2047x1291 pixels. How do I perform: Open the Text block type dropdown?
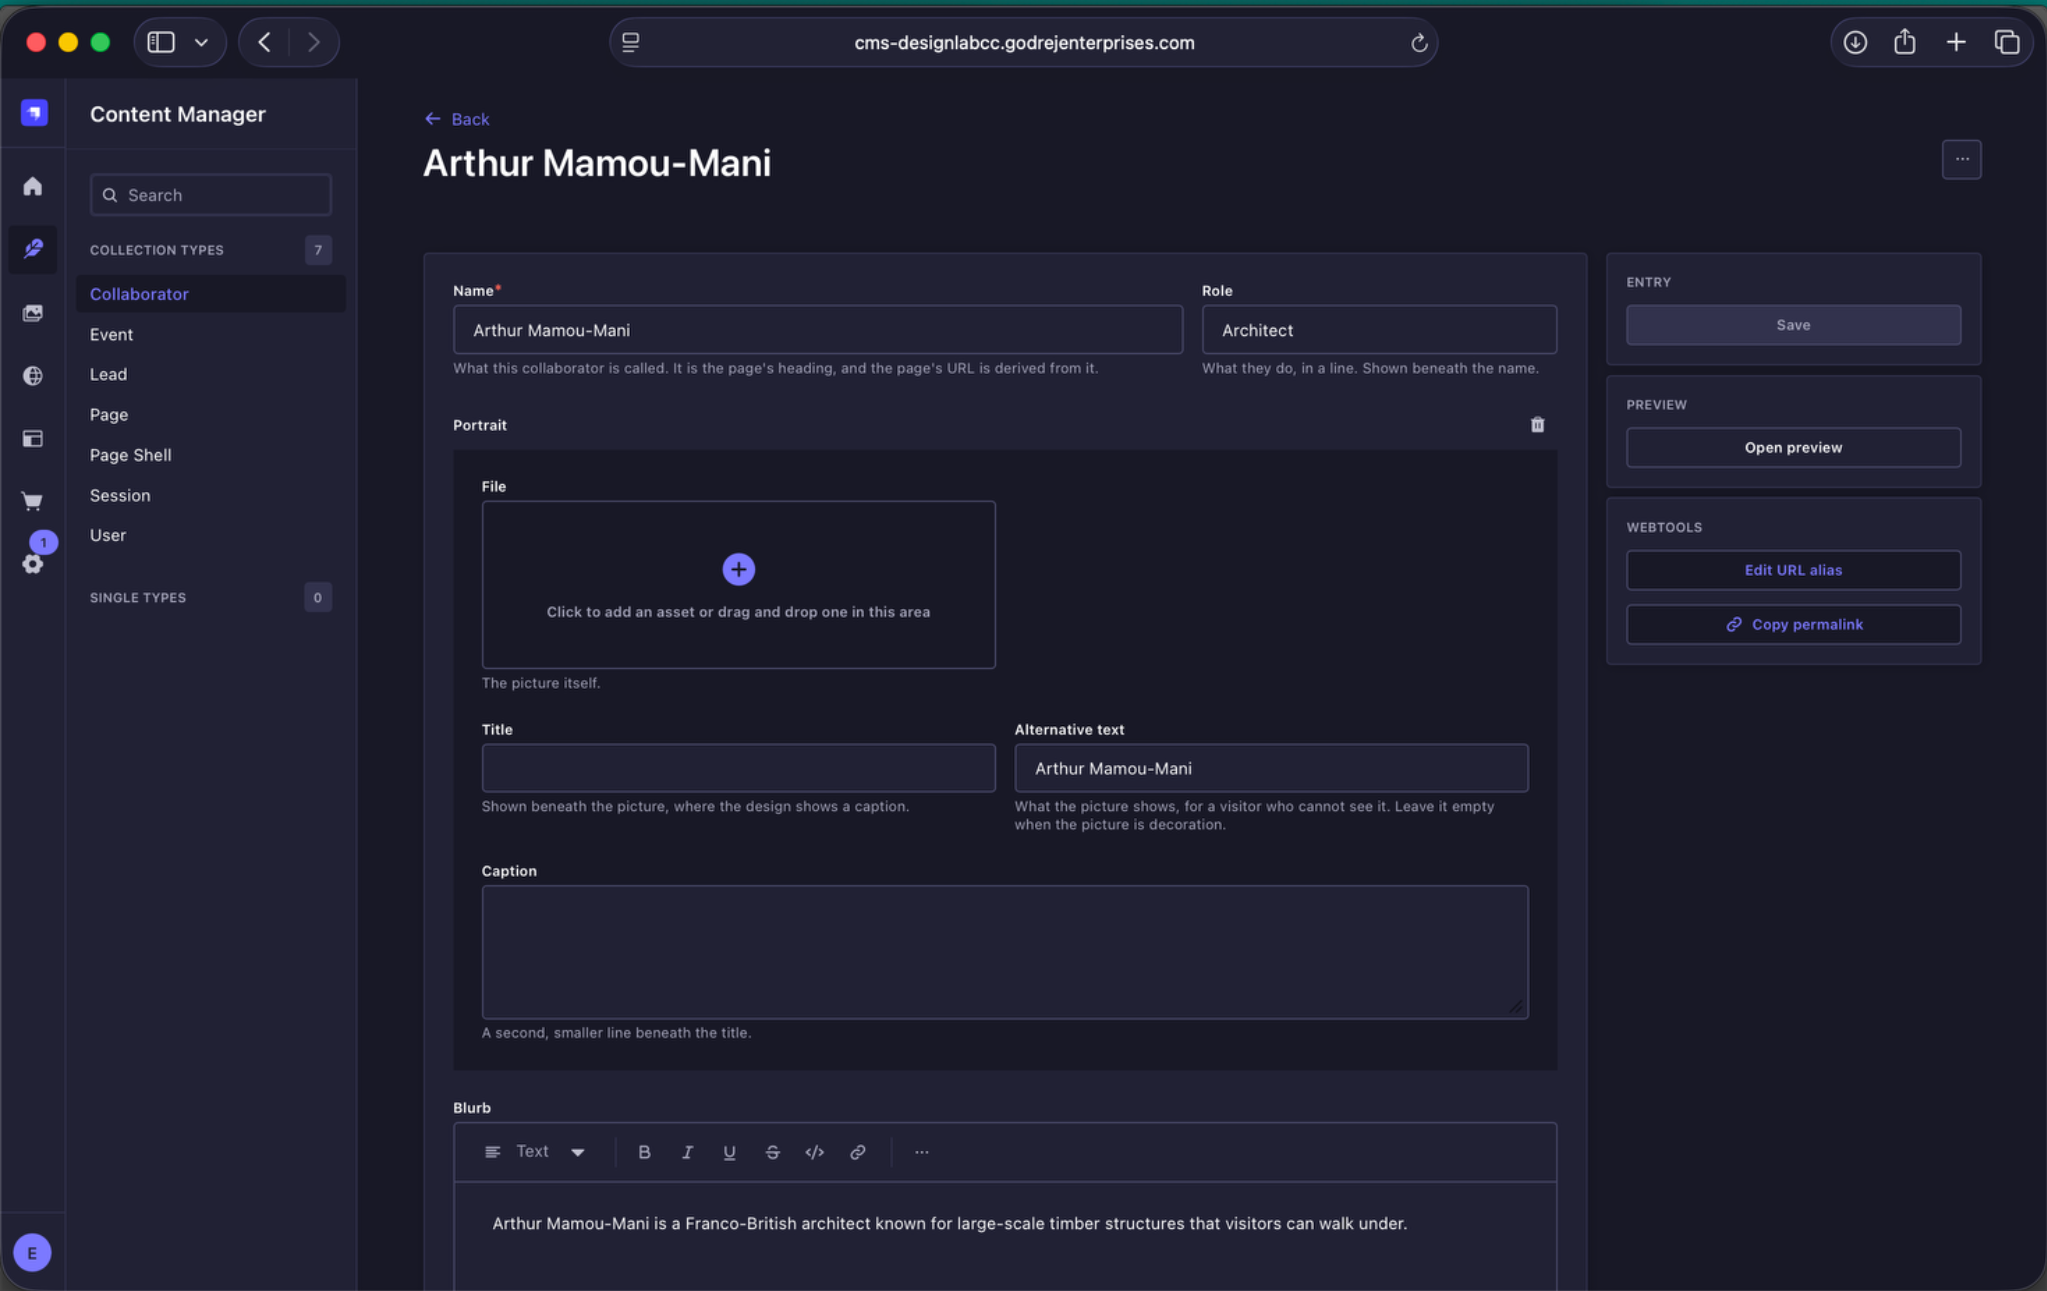[x=535, y=1152]
